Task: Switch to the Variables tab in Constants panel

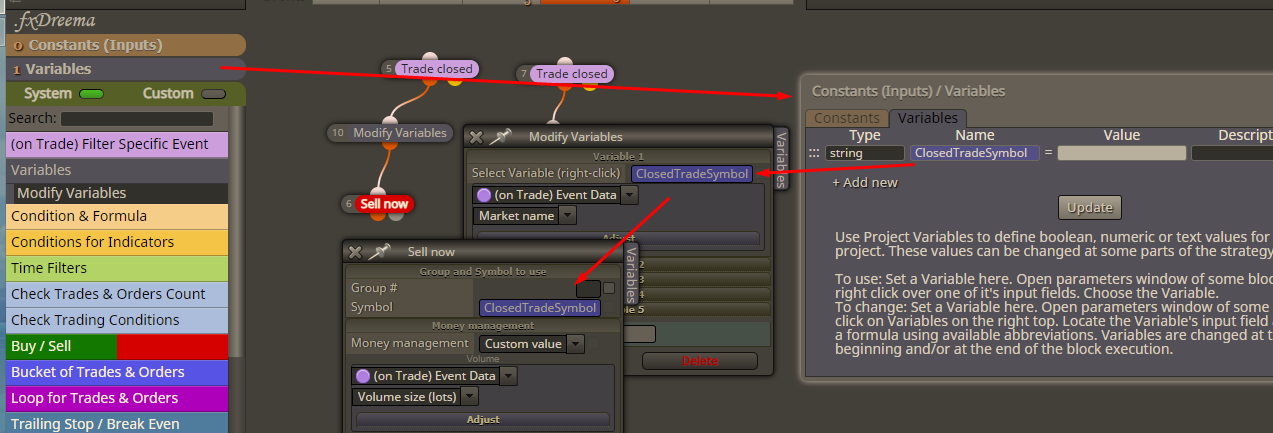Action: [x=927, y=118]
